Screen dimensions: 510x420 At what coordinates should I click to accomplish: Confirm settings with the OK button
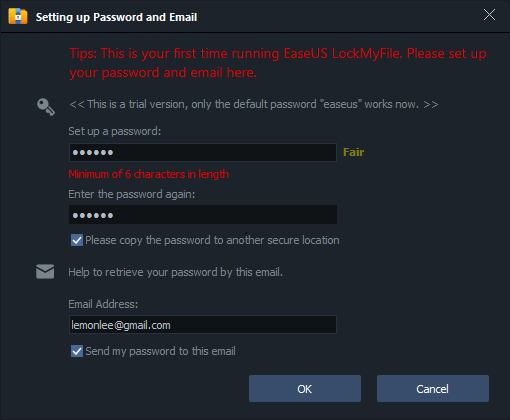[x=305, y=389]
